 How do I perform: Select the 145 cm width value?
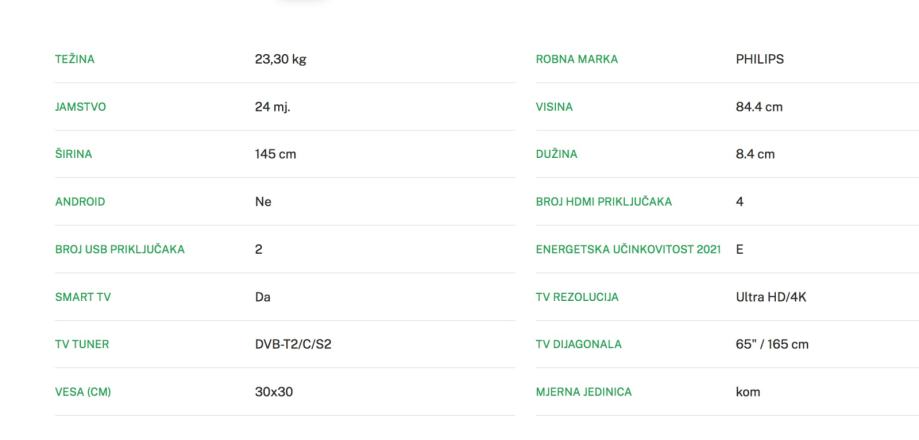[275, 154]
